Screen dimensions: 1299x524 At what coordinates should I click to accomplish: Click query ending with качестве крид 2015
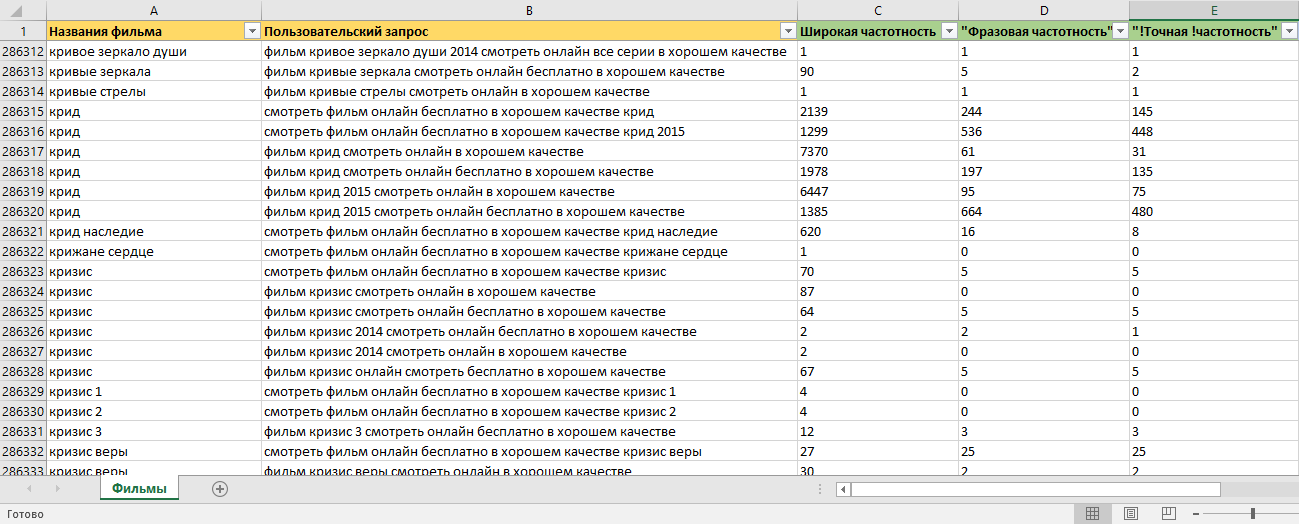coord(529,132)
